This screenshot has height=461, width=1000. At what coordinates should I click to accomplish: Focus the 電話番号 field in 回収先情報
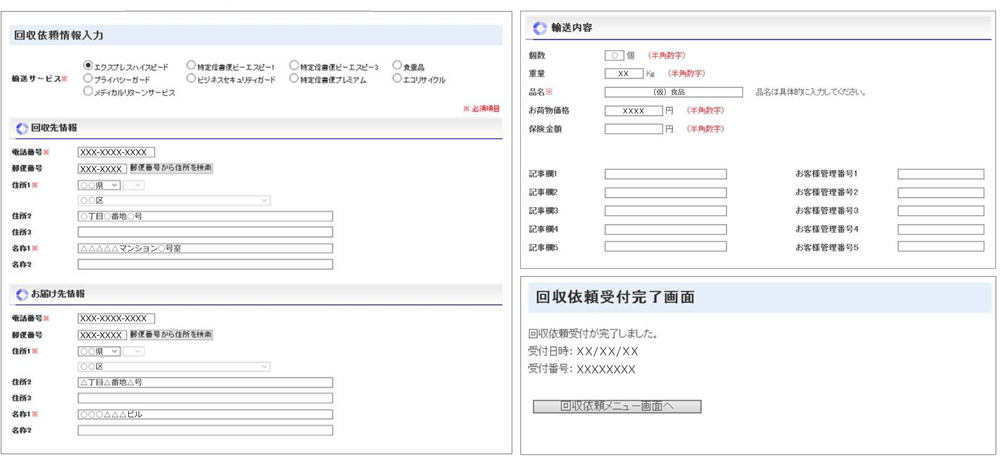pyautogui.click(x=116, y=152)
